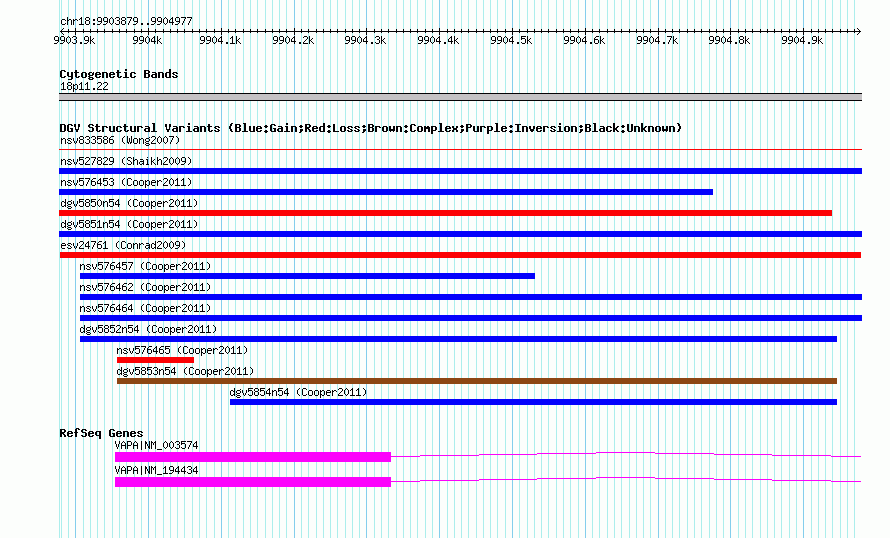Click the 18p11.22 band label
The width and height of the screenshot is (890, 538).
click(x=84, y=86)
